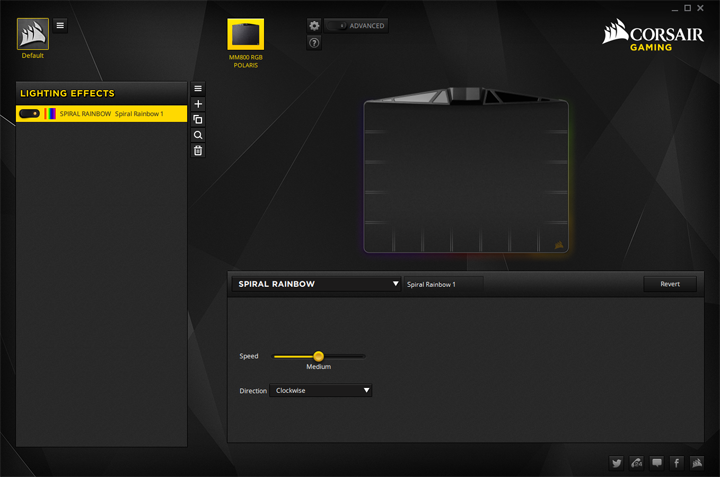
Task: Open Corsair Twitter page icon
Action: pyautogui.click(x=616, y=463)
